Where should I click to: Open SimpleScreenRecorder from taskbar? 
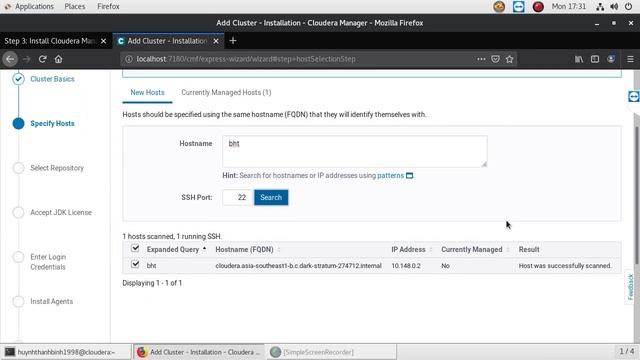331,352
